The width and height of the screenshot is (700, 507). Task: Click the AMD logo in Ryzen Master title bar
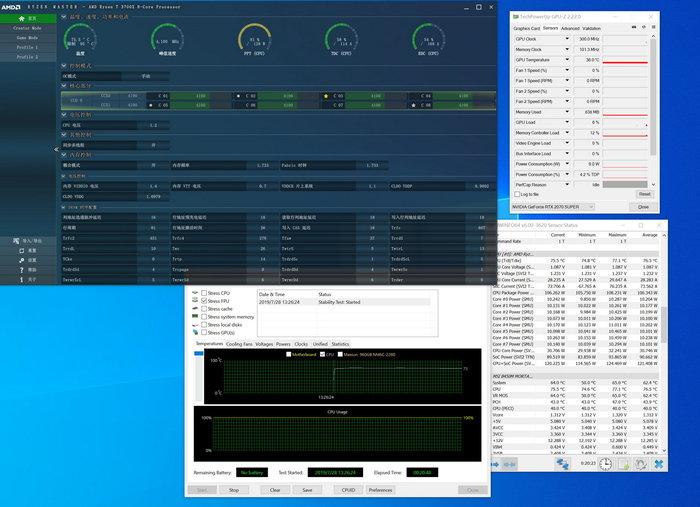(x=11, y=7)
